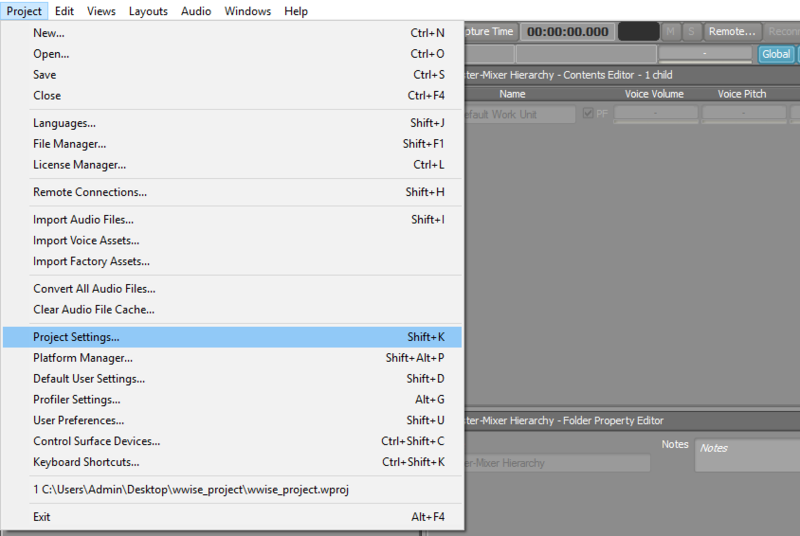Open the Help menu
Screen dimensions: 800x536
tap(296, 11)
